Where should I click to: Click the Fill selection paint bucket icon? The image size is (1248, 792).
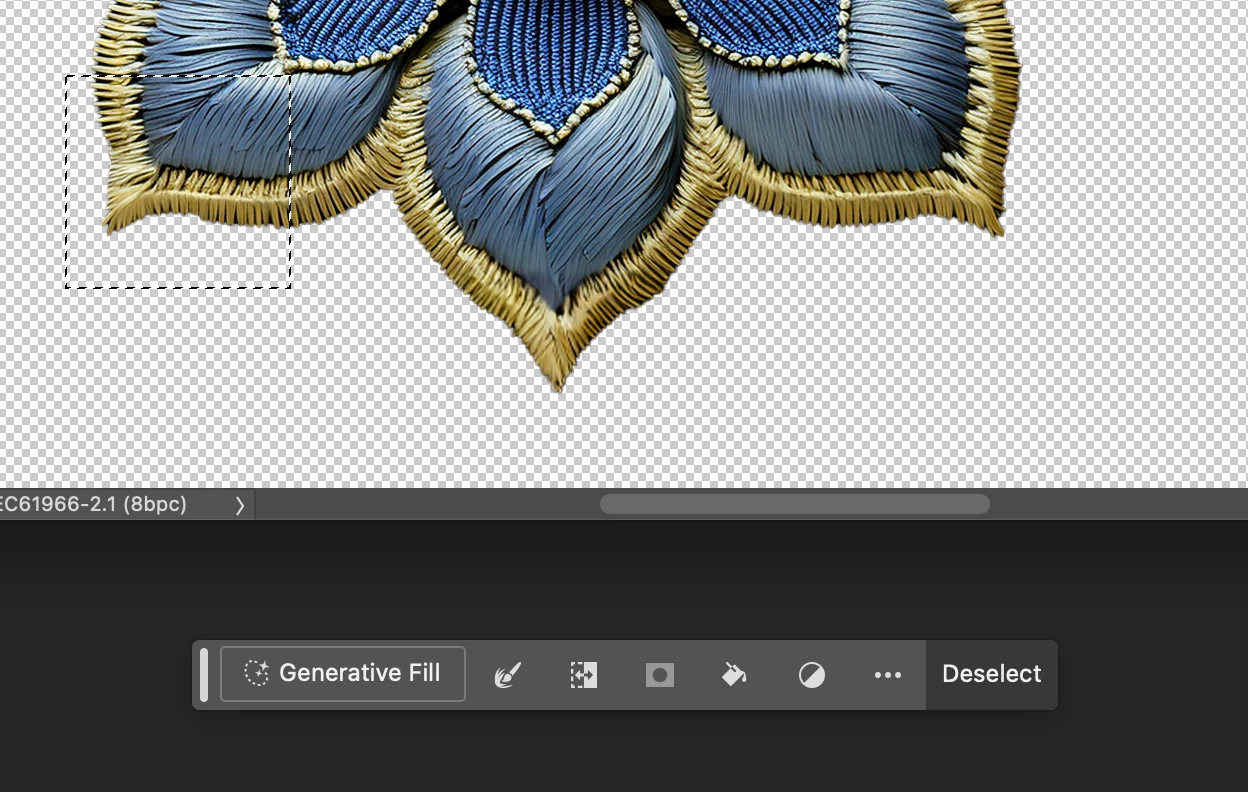[735, 675]
